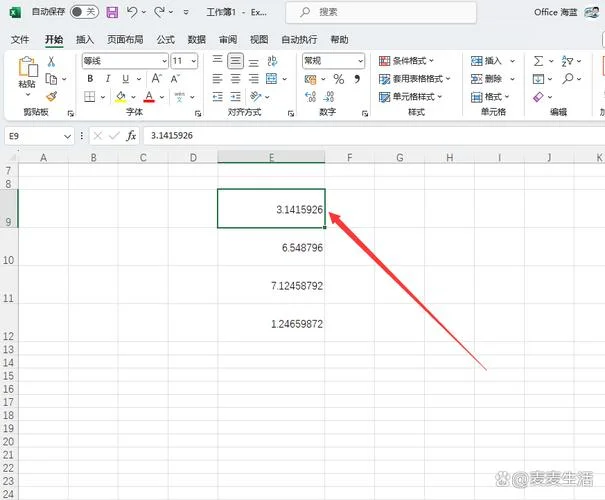
Task: Click Decrease Indent icon
Action: click(x=217, y=96)
